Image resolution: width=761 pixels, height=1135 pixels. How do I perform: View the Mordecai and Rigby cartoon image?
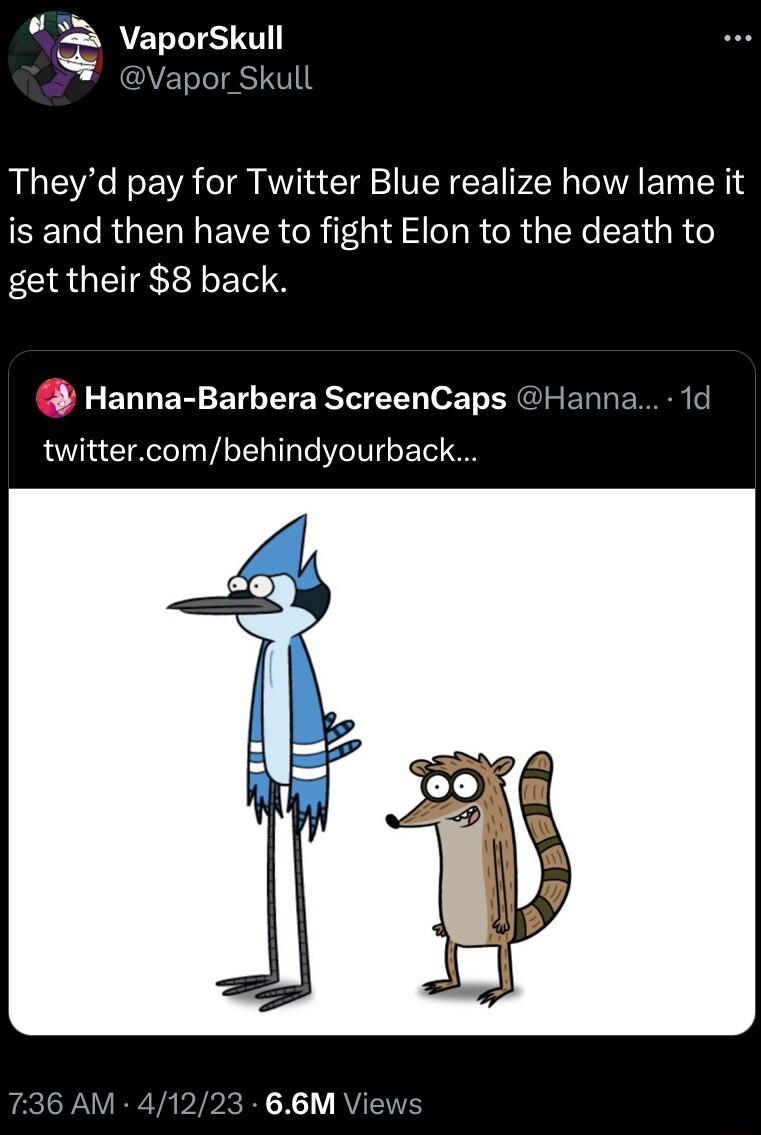pos(380,760)
